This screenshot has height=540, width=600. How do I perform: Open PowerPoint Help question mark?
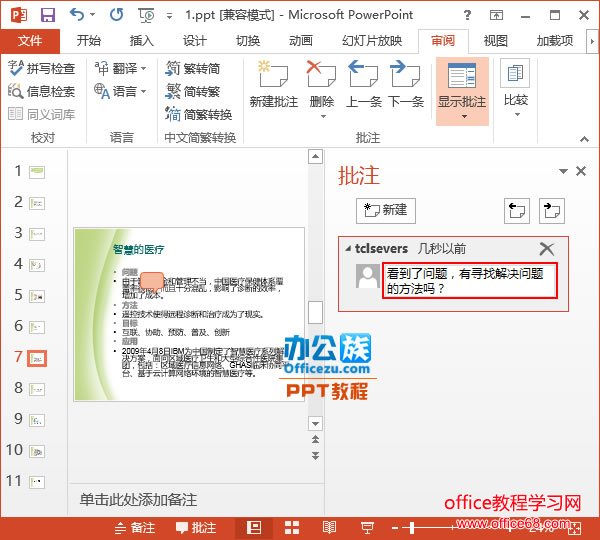point(467,15)
